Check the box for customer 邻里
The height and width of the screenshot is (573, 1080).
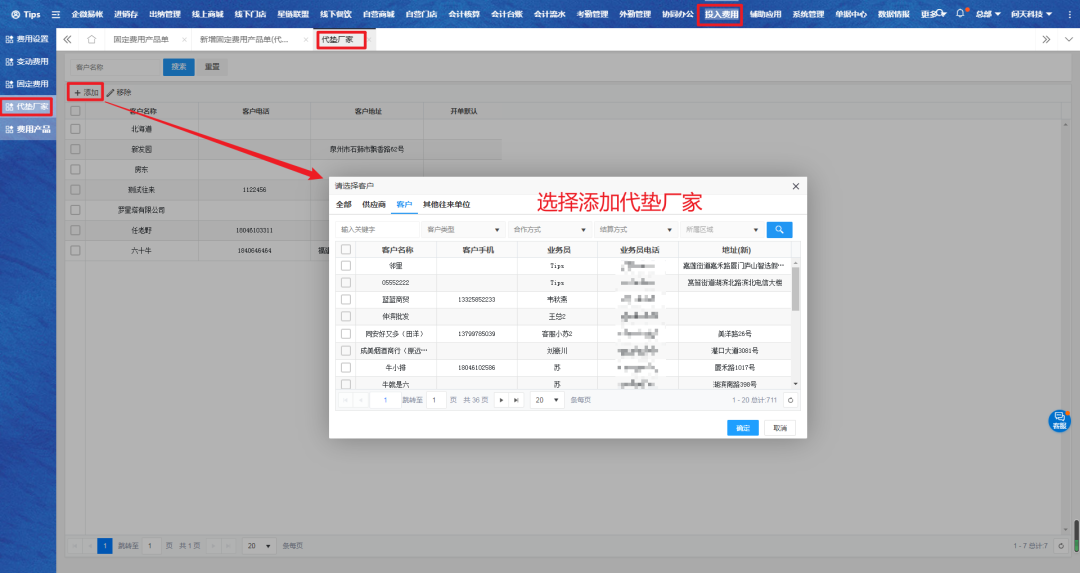pos(346,266)
